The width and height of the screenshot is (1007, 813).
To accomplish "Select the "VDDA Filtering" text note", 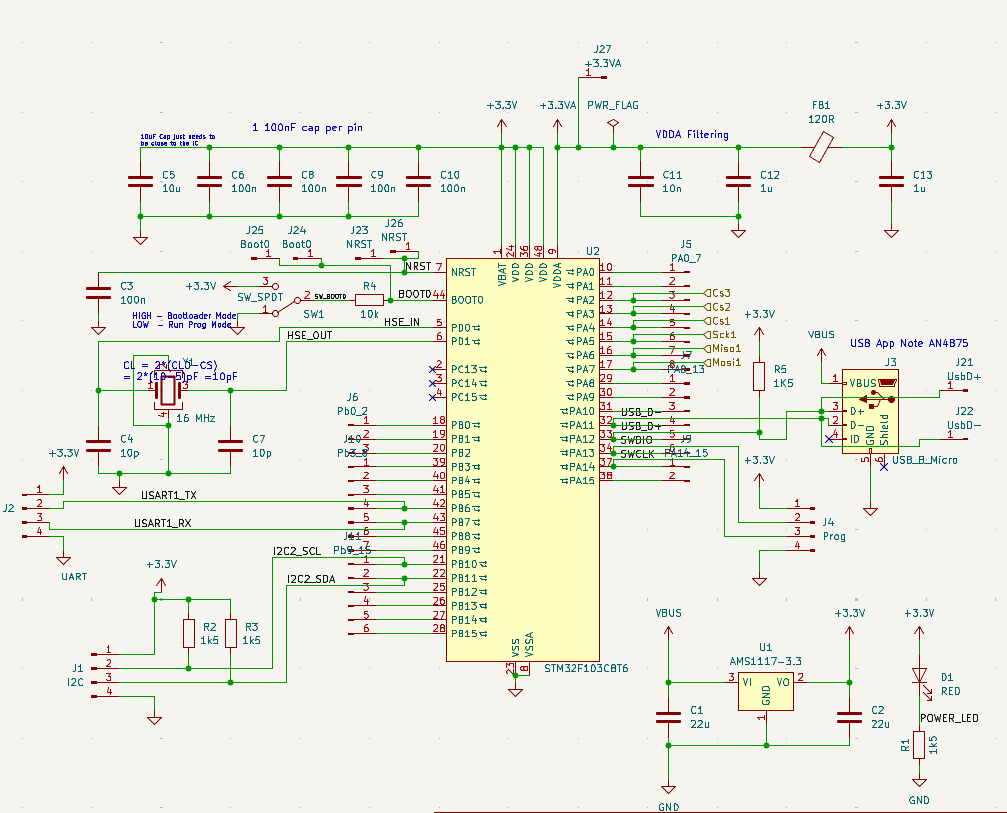I will click(692, 135).
